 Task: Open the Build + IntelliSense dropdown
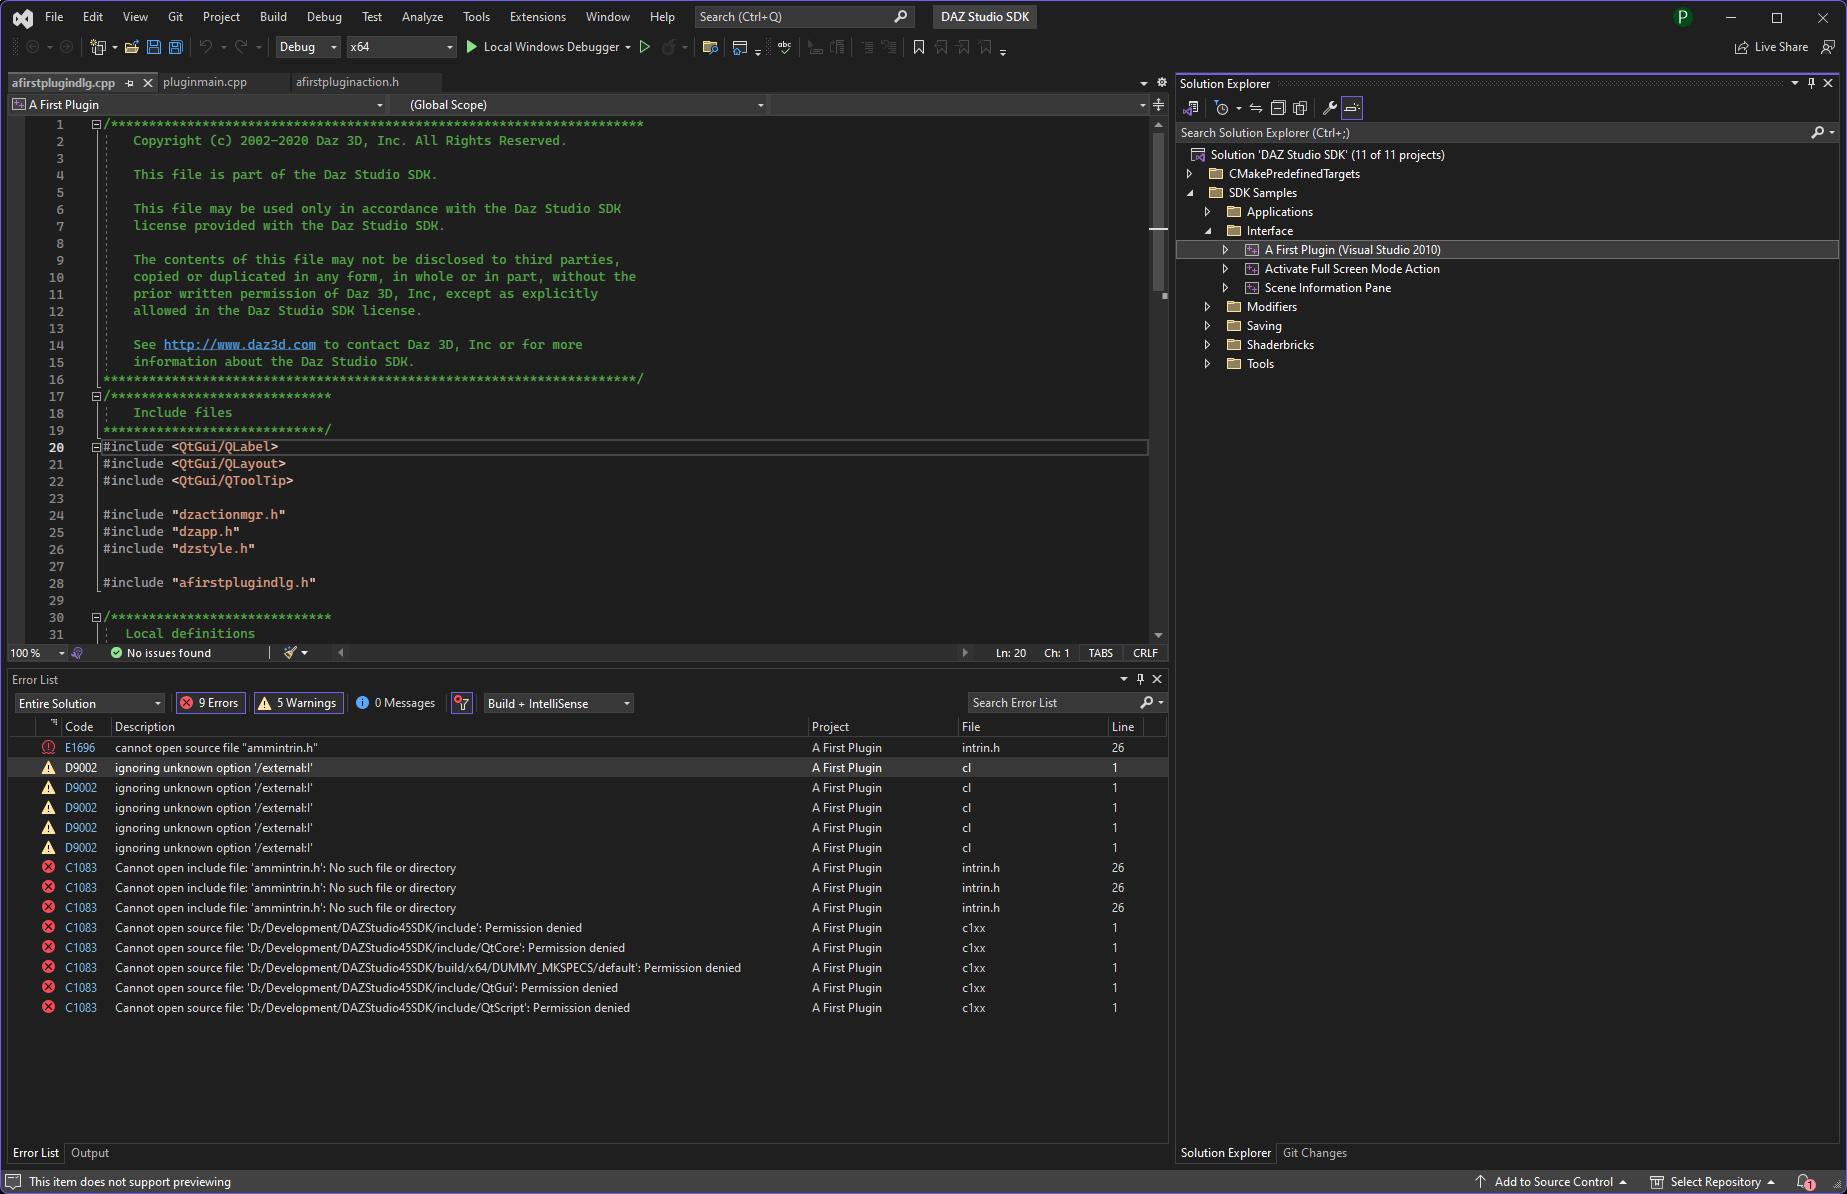pos(559,703)
